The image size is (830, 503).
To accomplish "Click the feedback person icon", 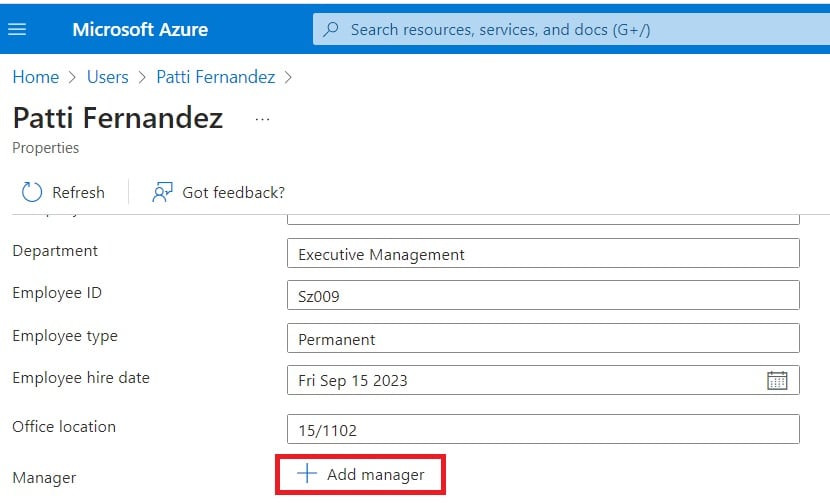I will click(162, 192).
